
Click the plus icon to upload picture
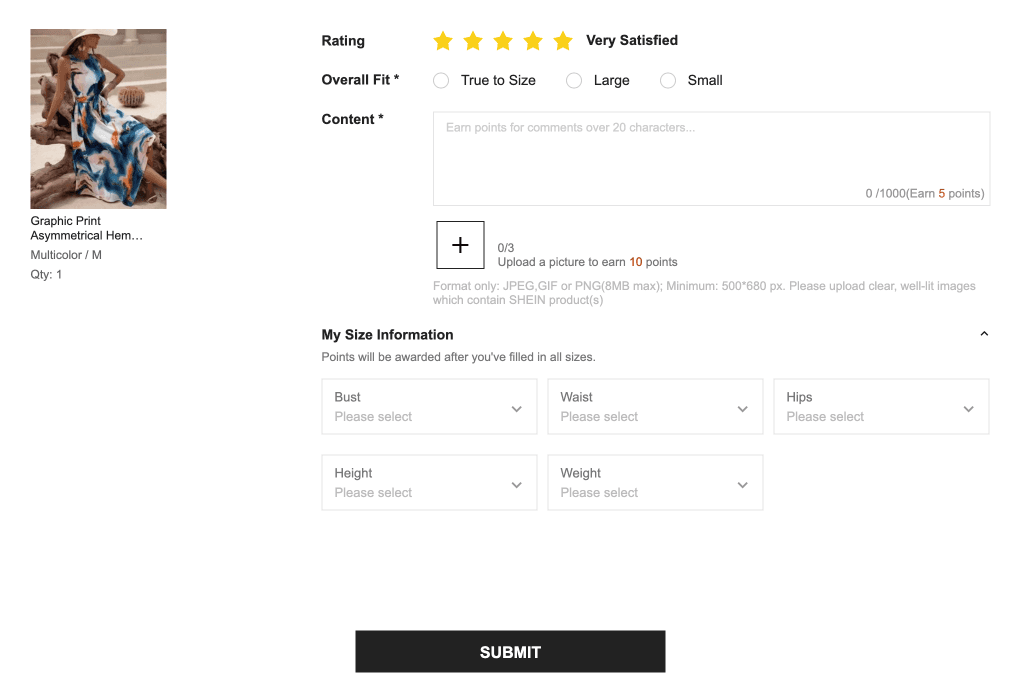[460, 245]
